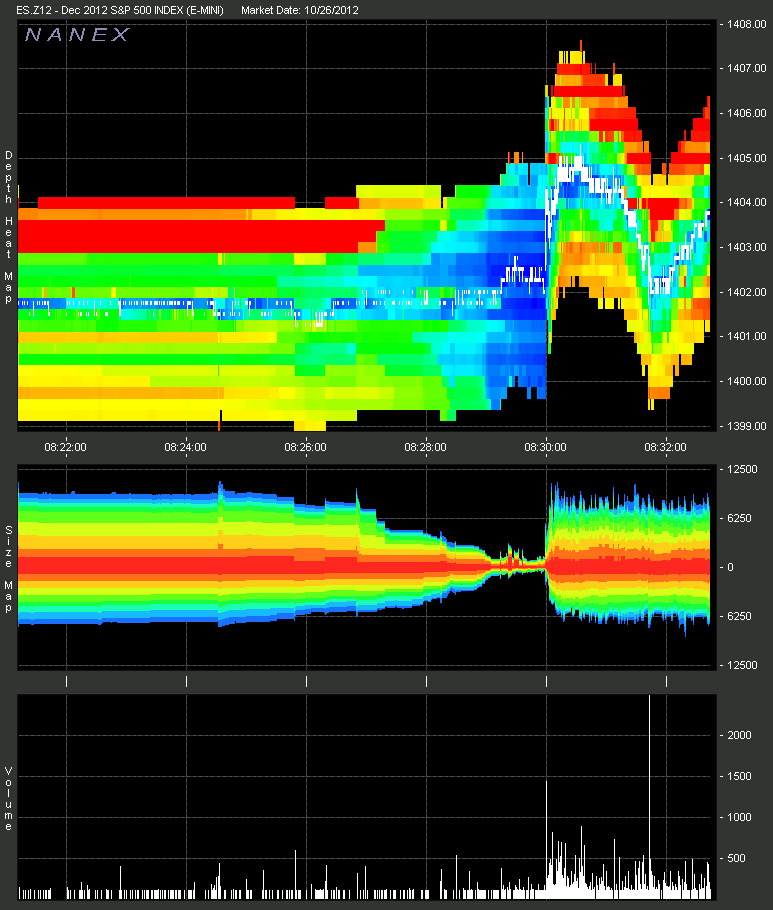Click the 1407.00 price axis label

pyautogui.click(x=746, y=68)
